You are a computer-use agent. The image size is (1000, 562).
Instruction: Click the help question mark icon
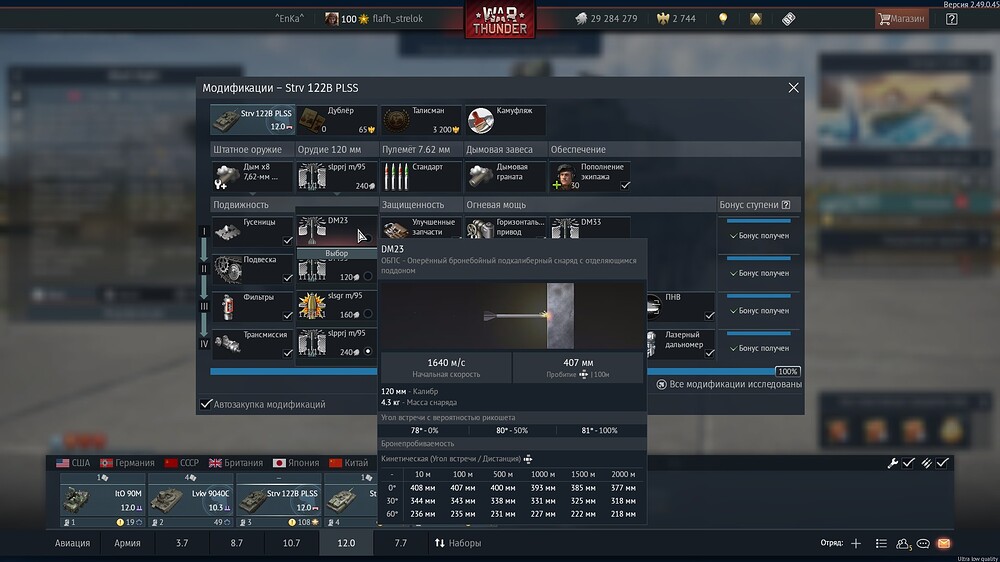coord(951,19)
